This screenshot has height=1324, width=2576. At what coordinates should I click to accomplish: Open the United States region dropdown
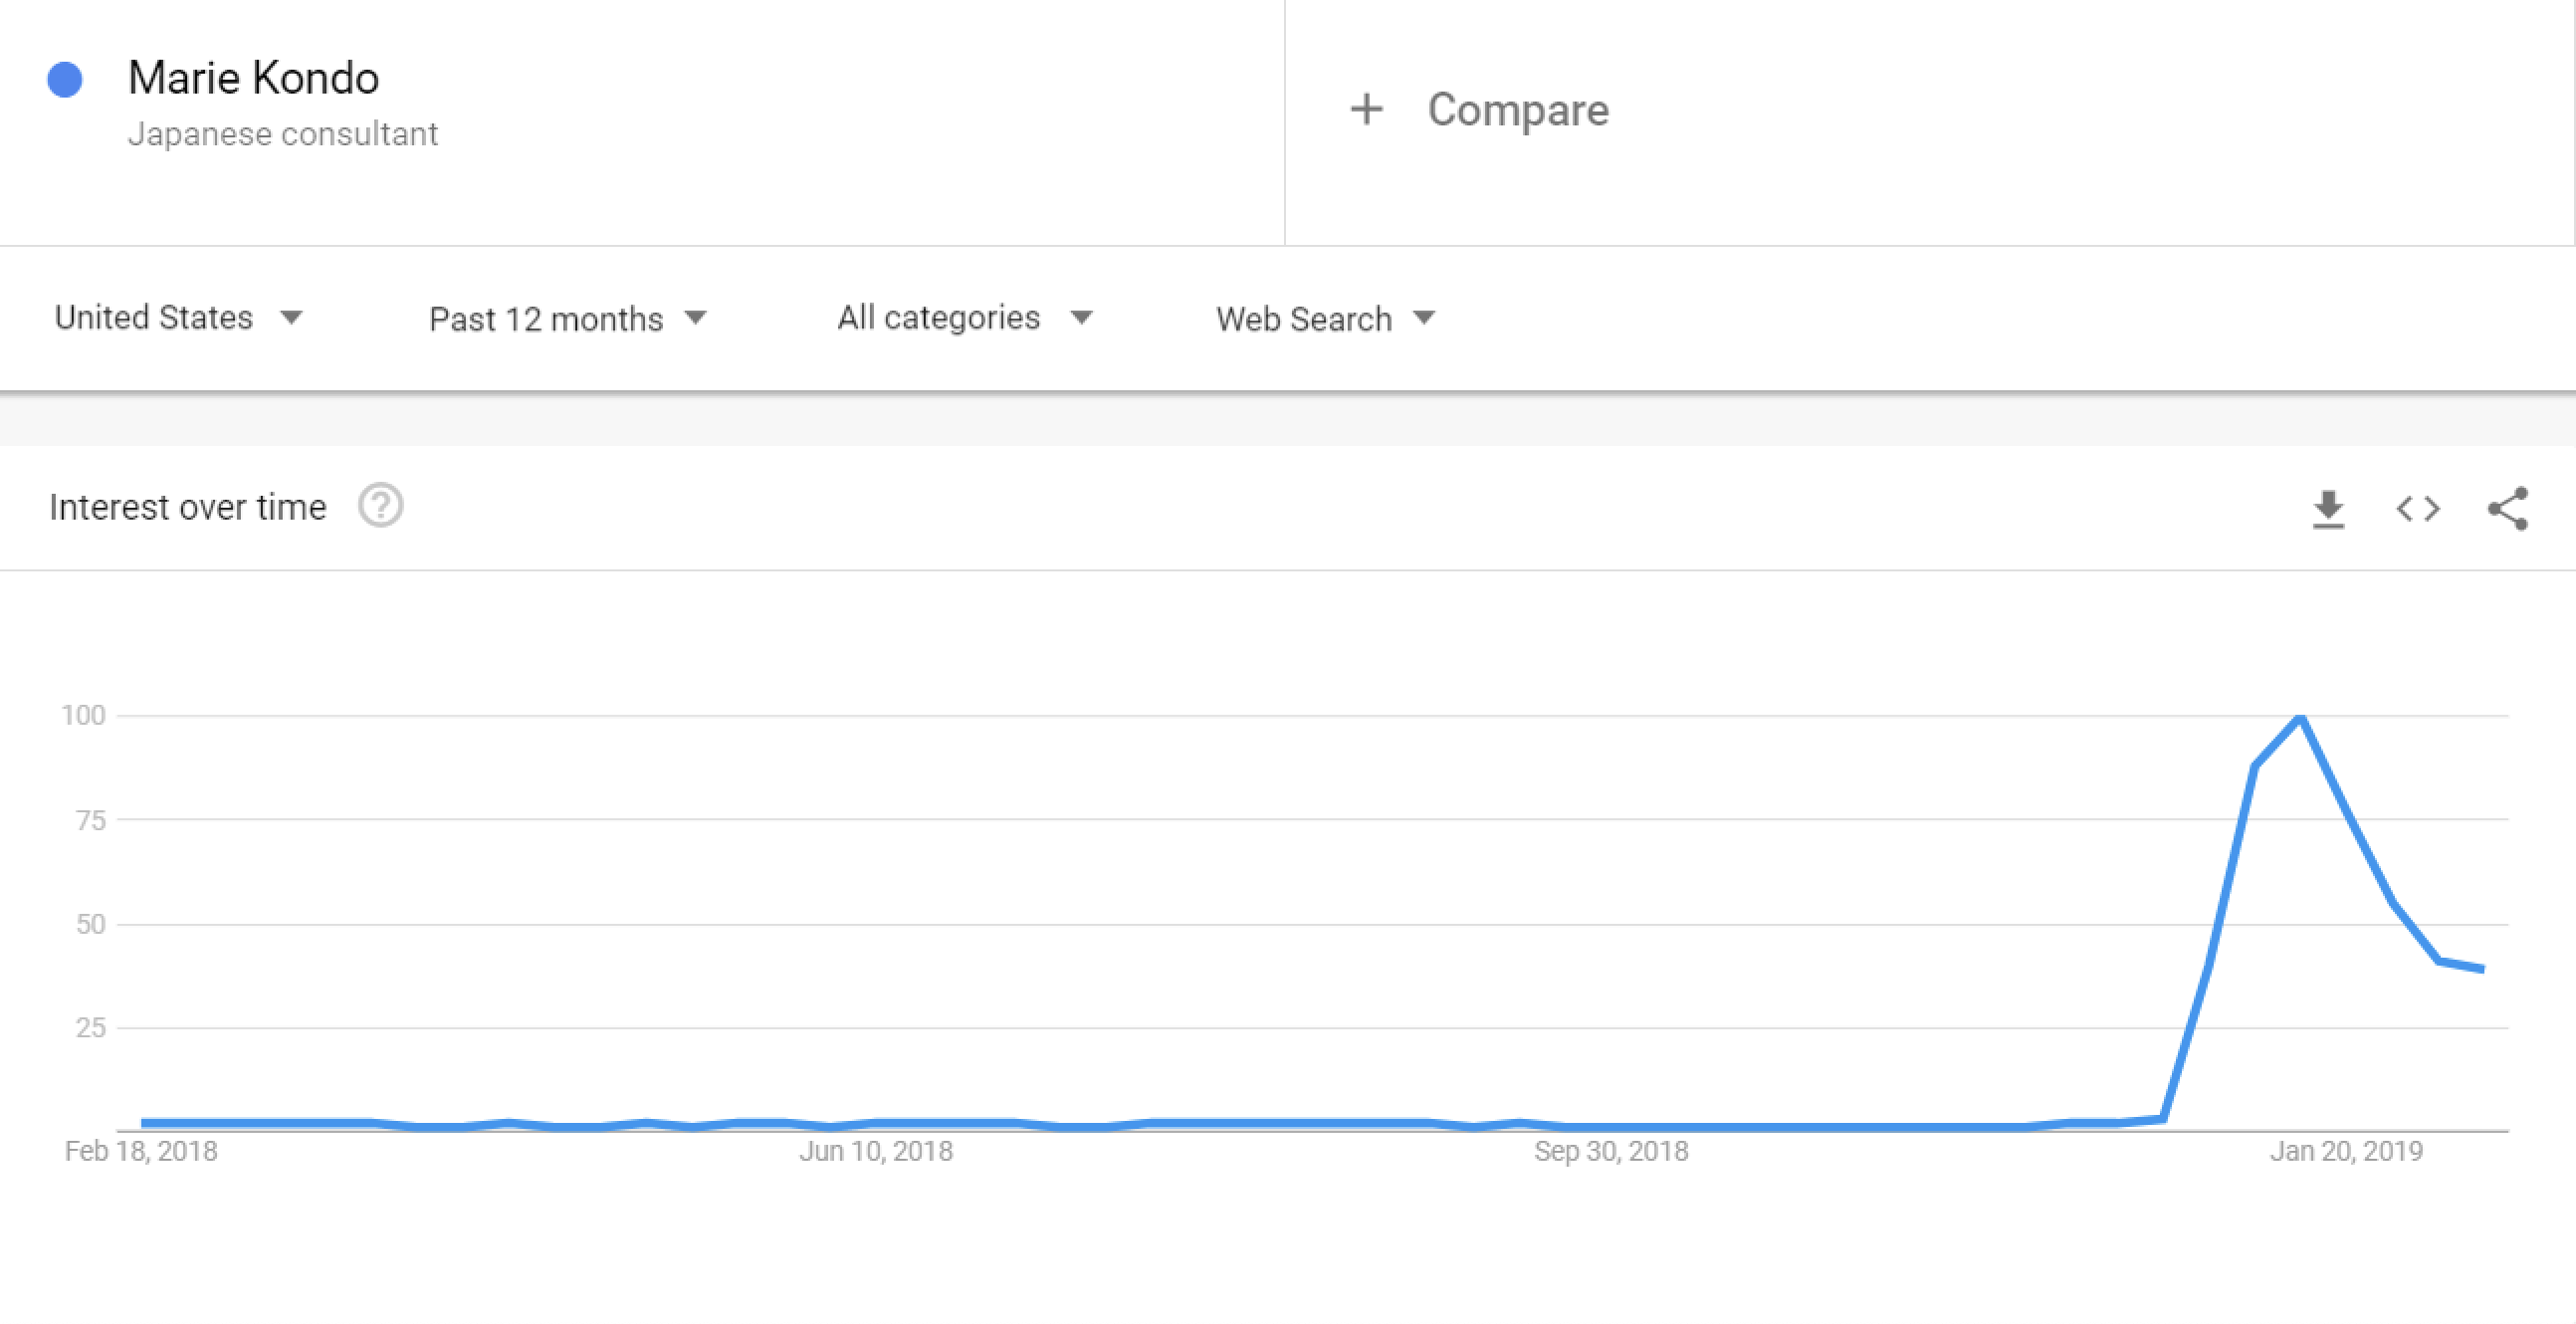point(178,317)
